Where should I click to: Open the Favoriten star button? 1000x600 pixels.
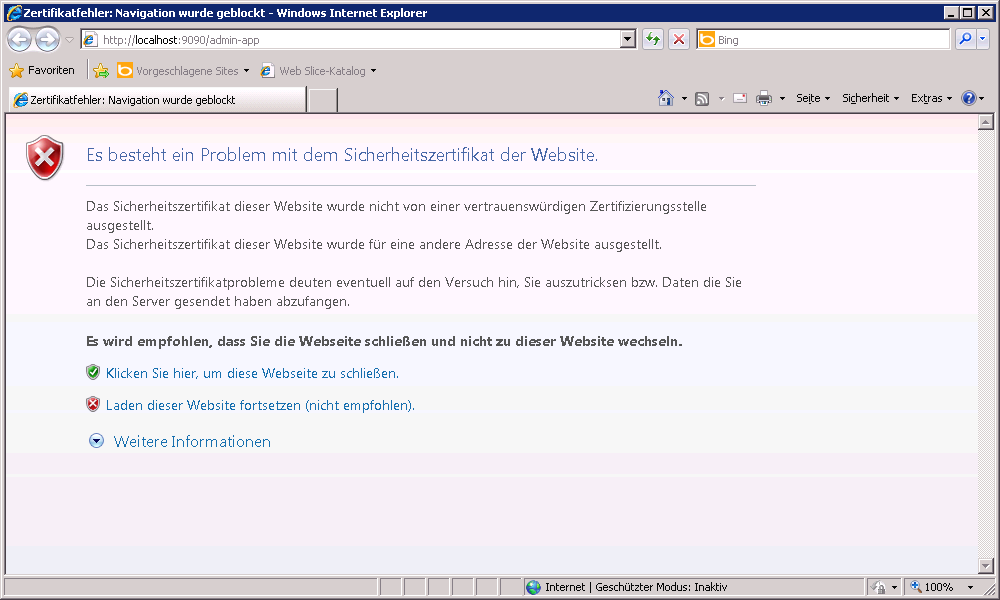pos(42,71)
